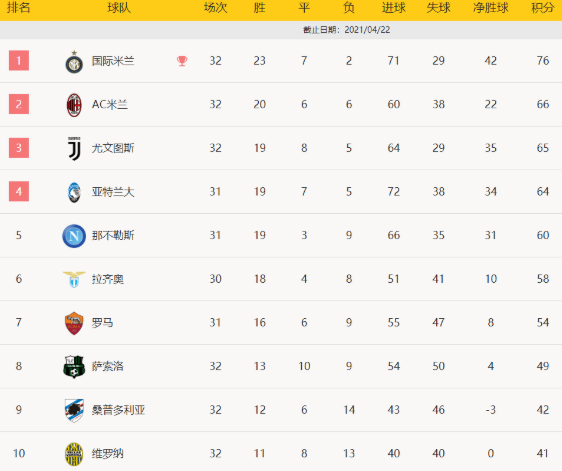Click the Inter Milan club crest
Screen dimensions: 562x471
[74, 62]
